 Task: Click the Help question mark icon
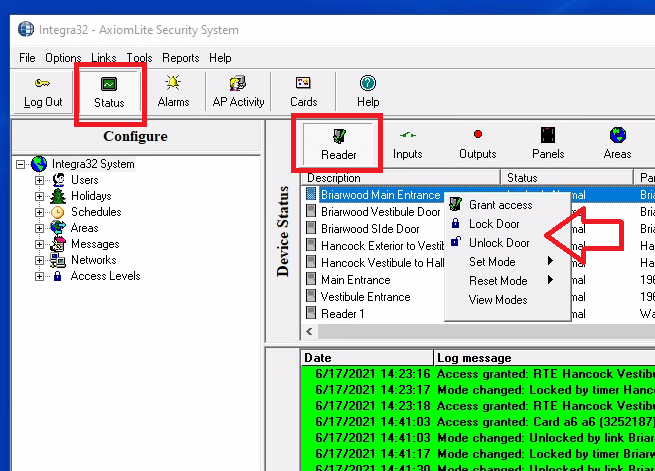click(368, 83)
